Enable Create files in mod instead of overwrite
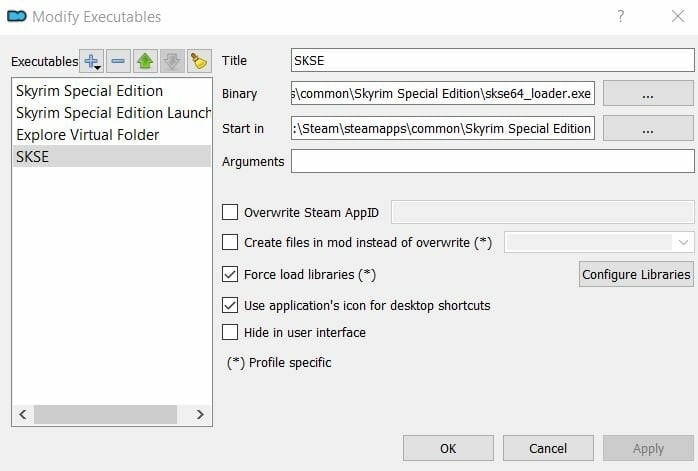This screenshot has height=471, width=698. pos(230,243)
